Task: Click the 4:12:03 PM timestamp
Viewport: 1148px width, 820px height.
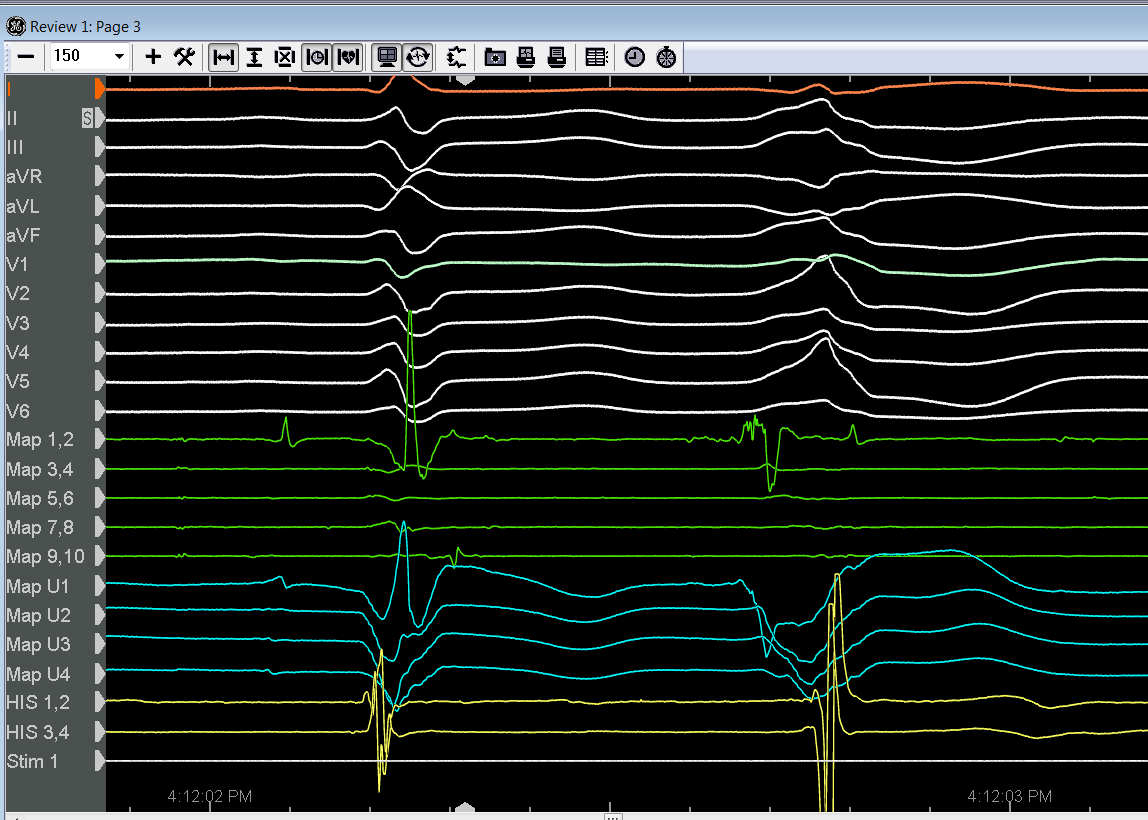Action: [1010, 796]
